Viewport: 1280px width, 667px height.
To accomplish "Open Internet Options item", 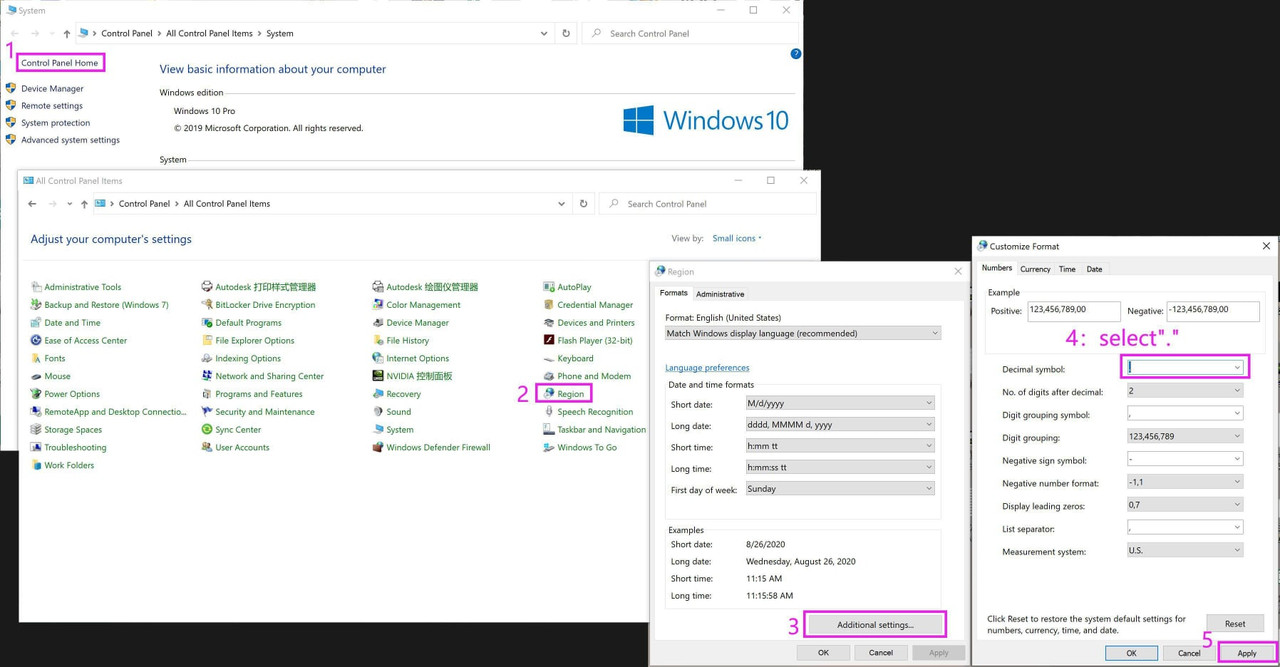I will click(411, 358).
